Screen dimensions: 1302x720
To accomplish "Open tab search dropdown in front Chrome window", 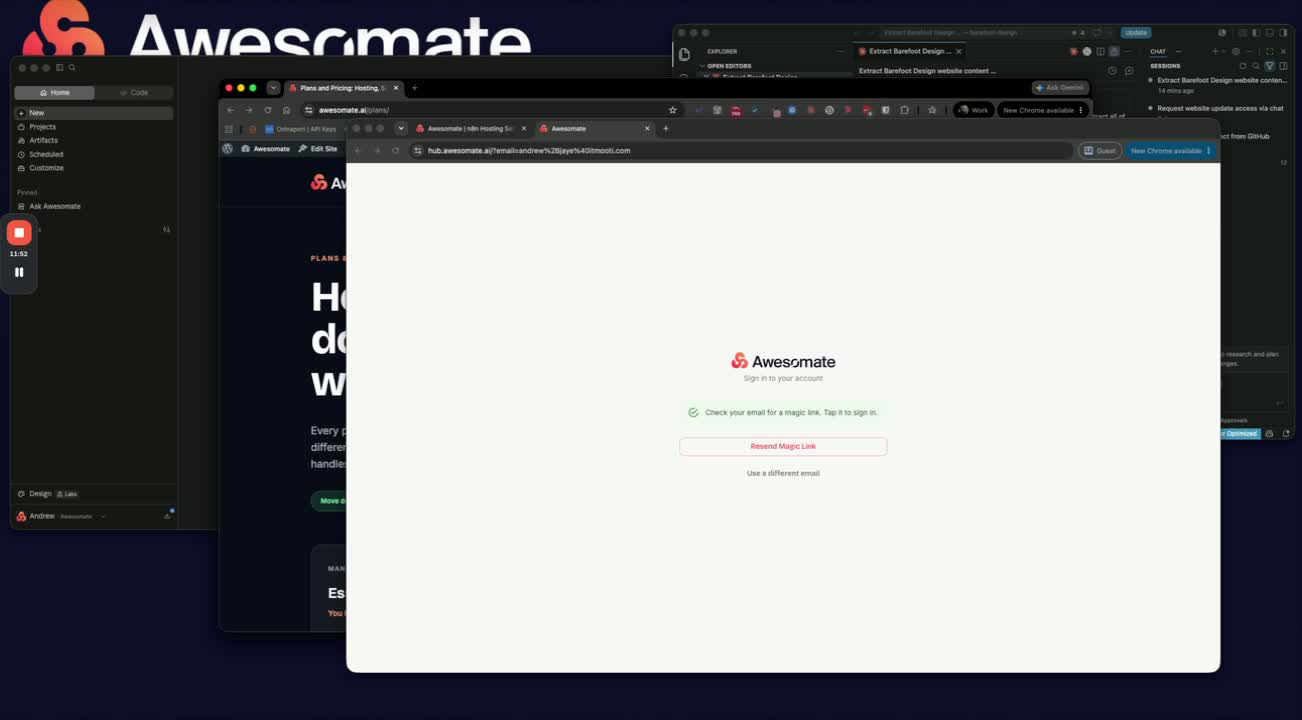I will pyautogui.click(x=401, y=128).
